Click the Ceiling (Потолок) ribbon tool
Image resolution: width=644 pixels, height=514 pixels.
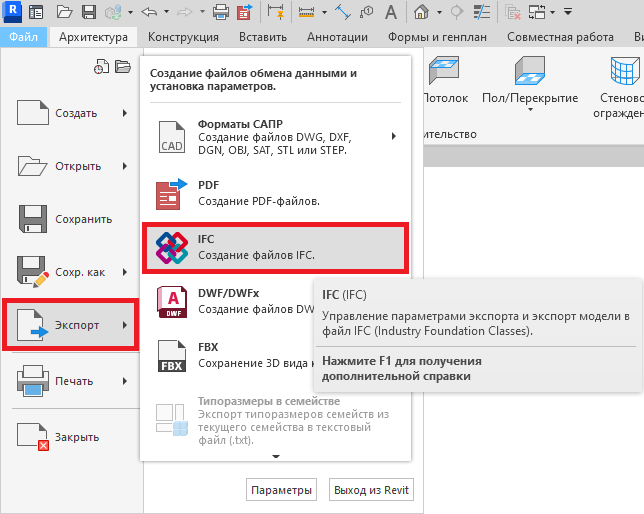click(x=445, y=81)
